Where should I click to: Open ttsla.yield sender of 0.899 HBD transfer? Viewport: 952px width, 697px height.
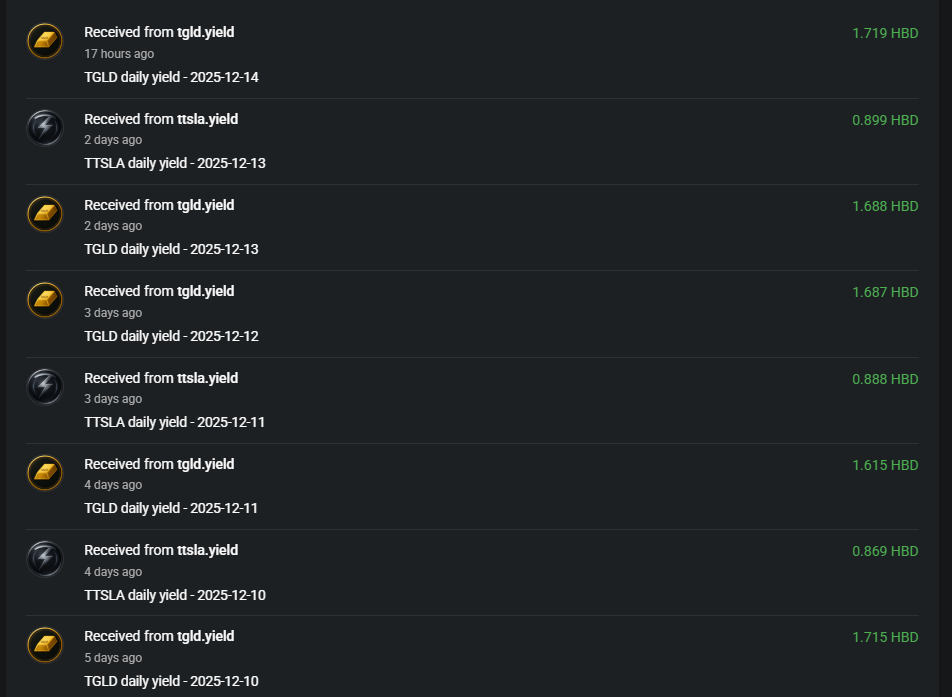[207, 119]
